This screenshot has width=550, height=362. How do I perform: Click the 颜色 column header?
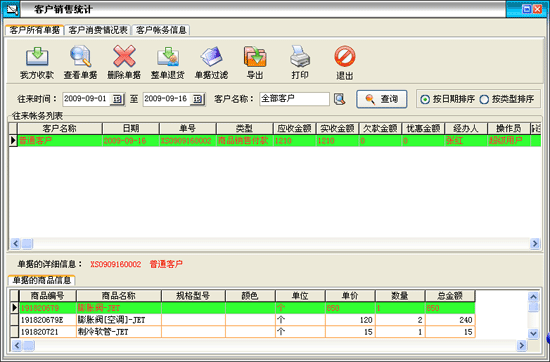(x=250, y=296)
